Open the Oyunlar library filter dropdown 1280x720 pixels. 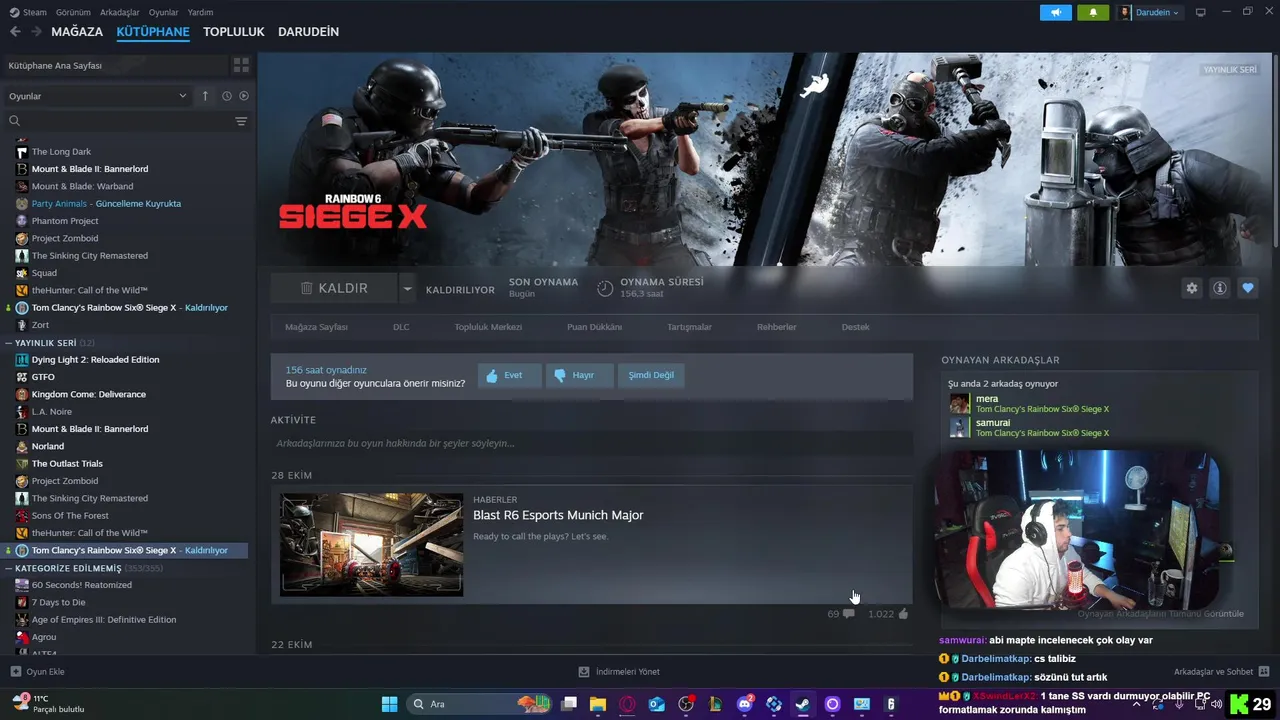[x=97, y=96]
